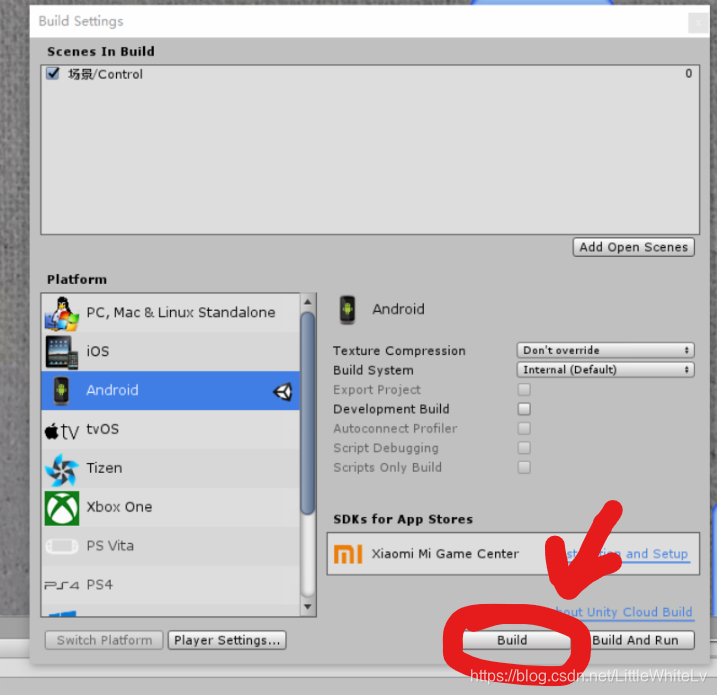717x695 pixels.
Task: Click the Xiaomi Mi logo icon
Action: [x=348, y=554]
